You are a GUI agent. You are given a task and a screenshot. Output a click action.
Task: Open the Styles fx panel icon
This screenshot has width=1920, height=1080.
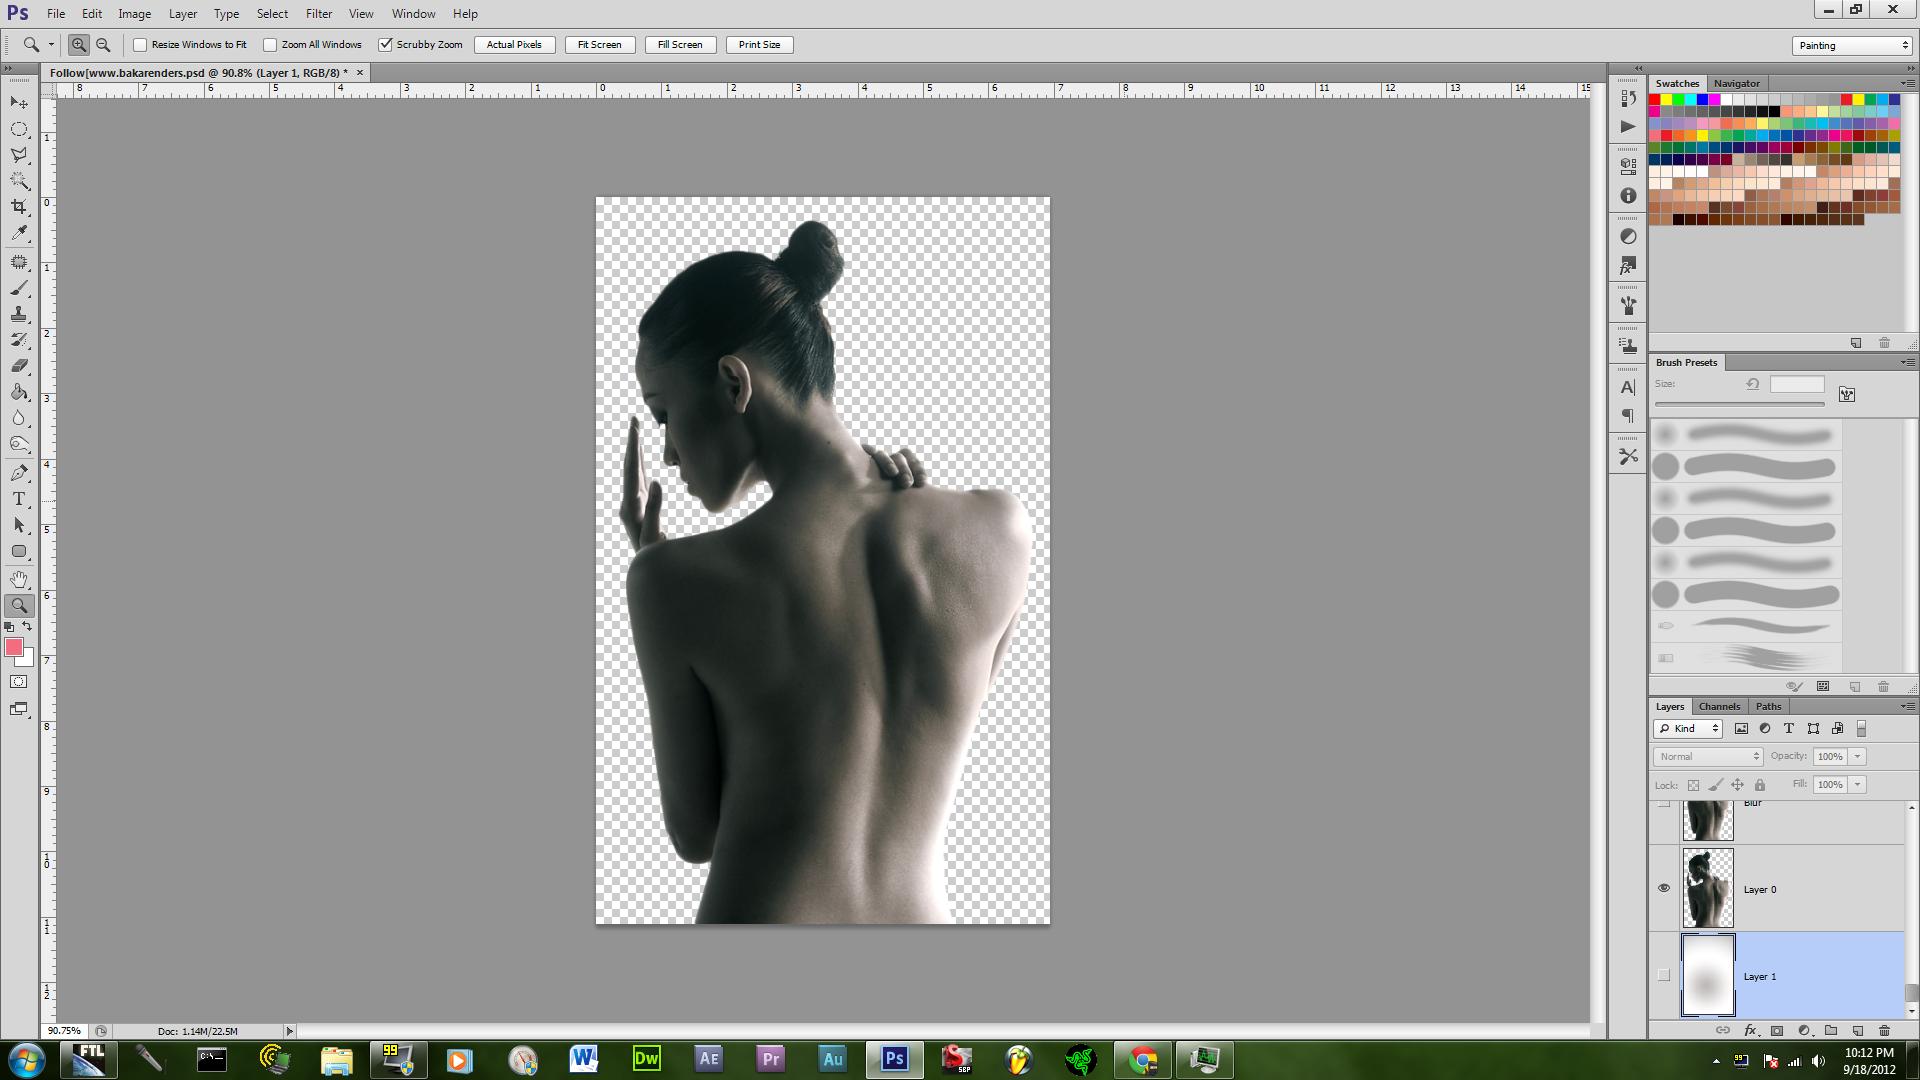click(x=1628, y=266)
